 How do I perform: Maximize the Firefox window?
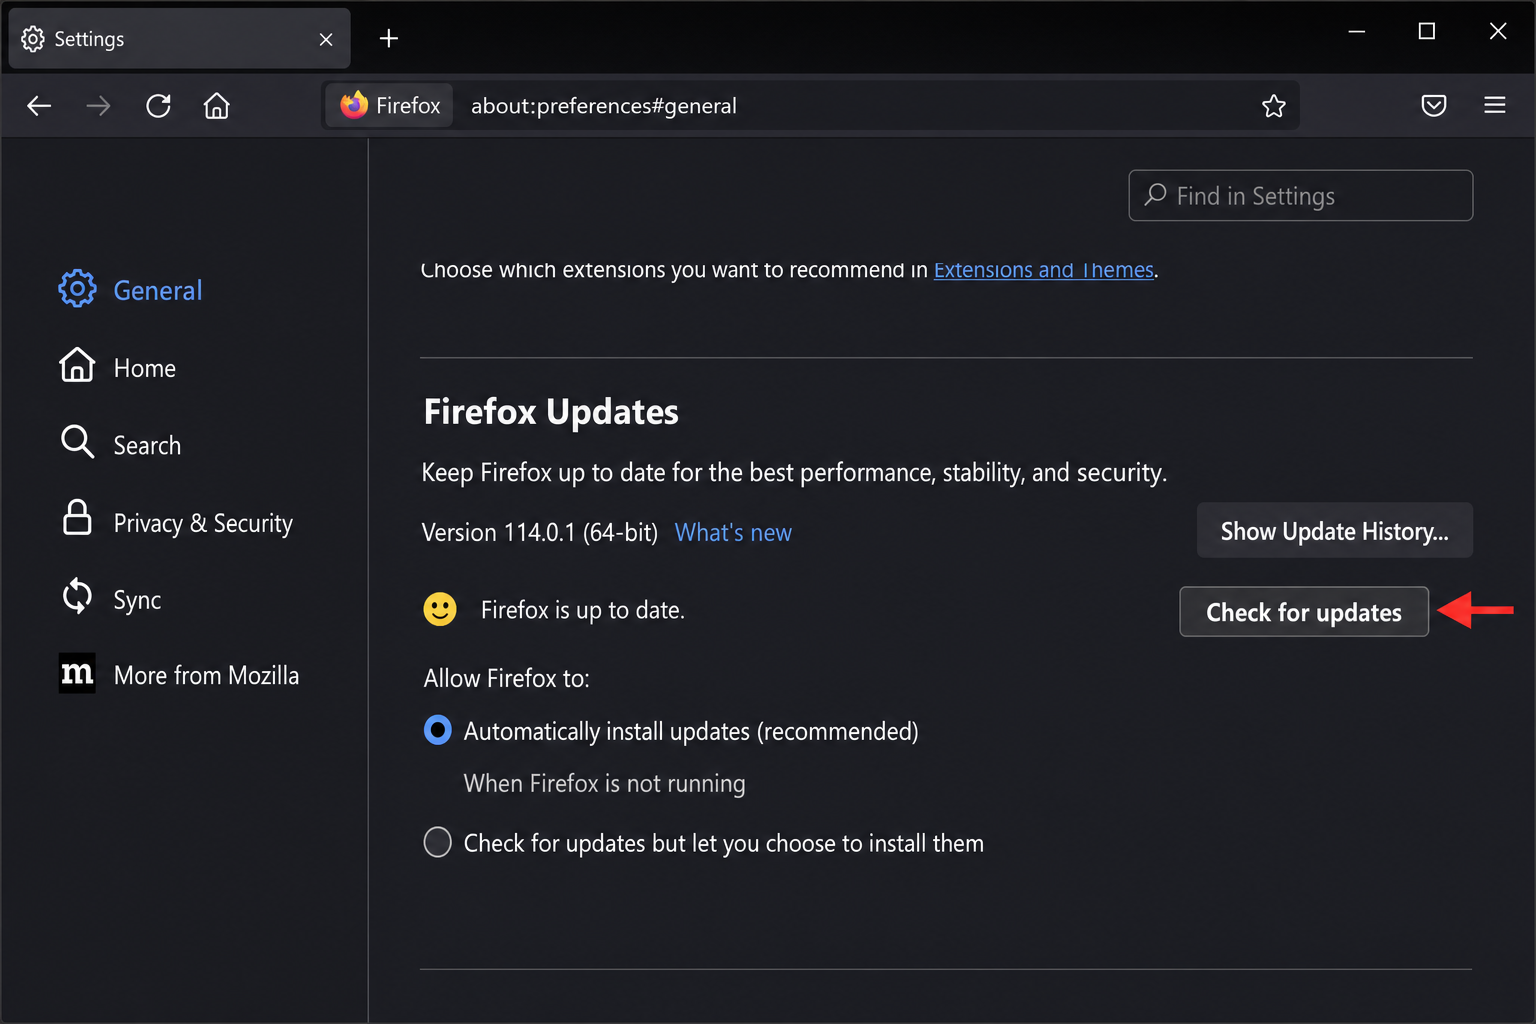pyautogui.click(x=1427, y=32)
